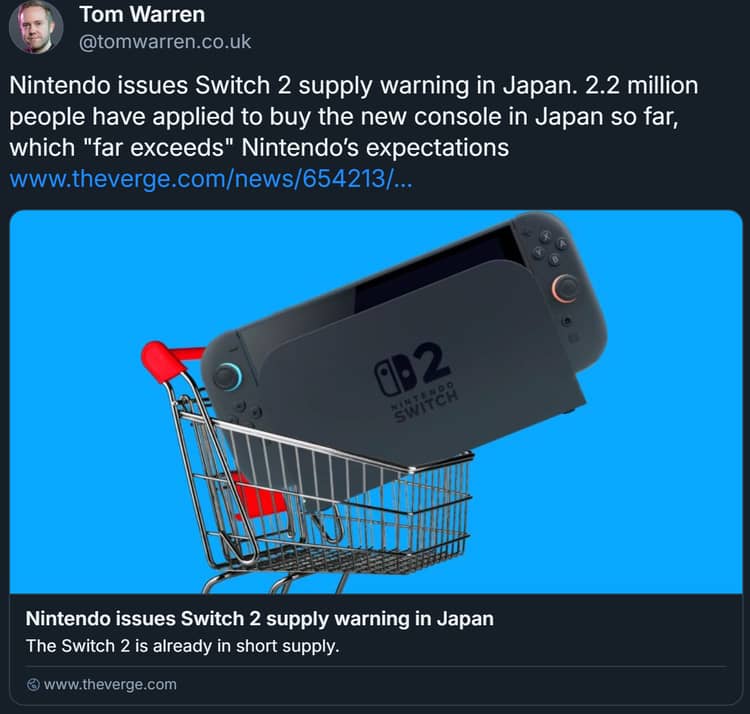
Task: Open the card title about Switch 2 supply
Action: (260, 619)
